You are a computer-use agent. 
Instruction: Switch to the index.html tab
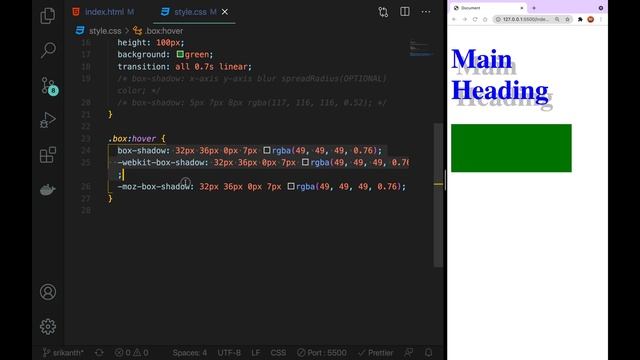tap(104, 12)
